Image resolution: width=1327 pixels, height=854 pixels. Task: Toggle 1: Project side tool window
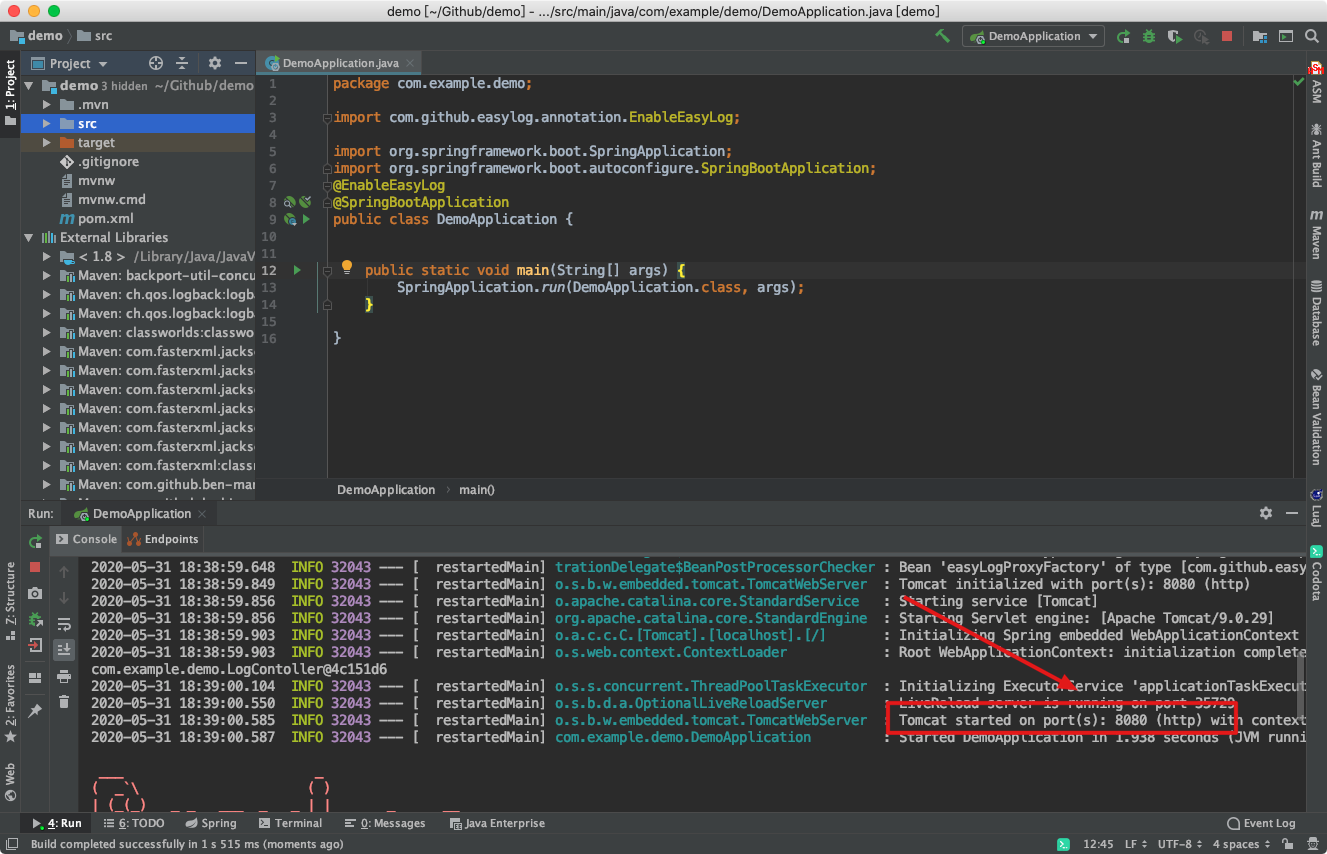(10, 93)
